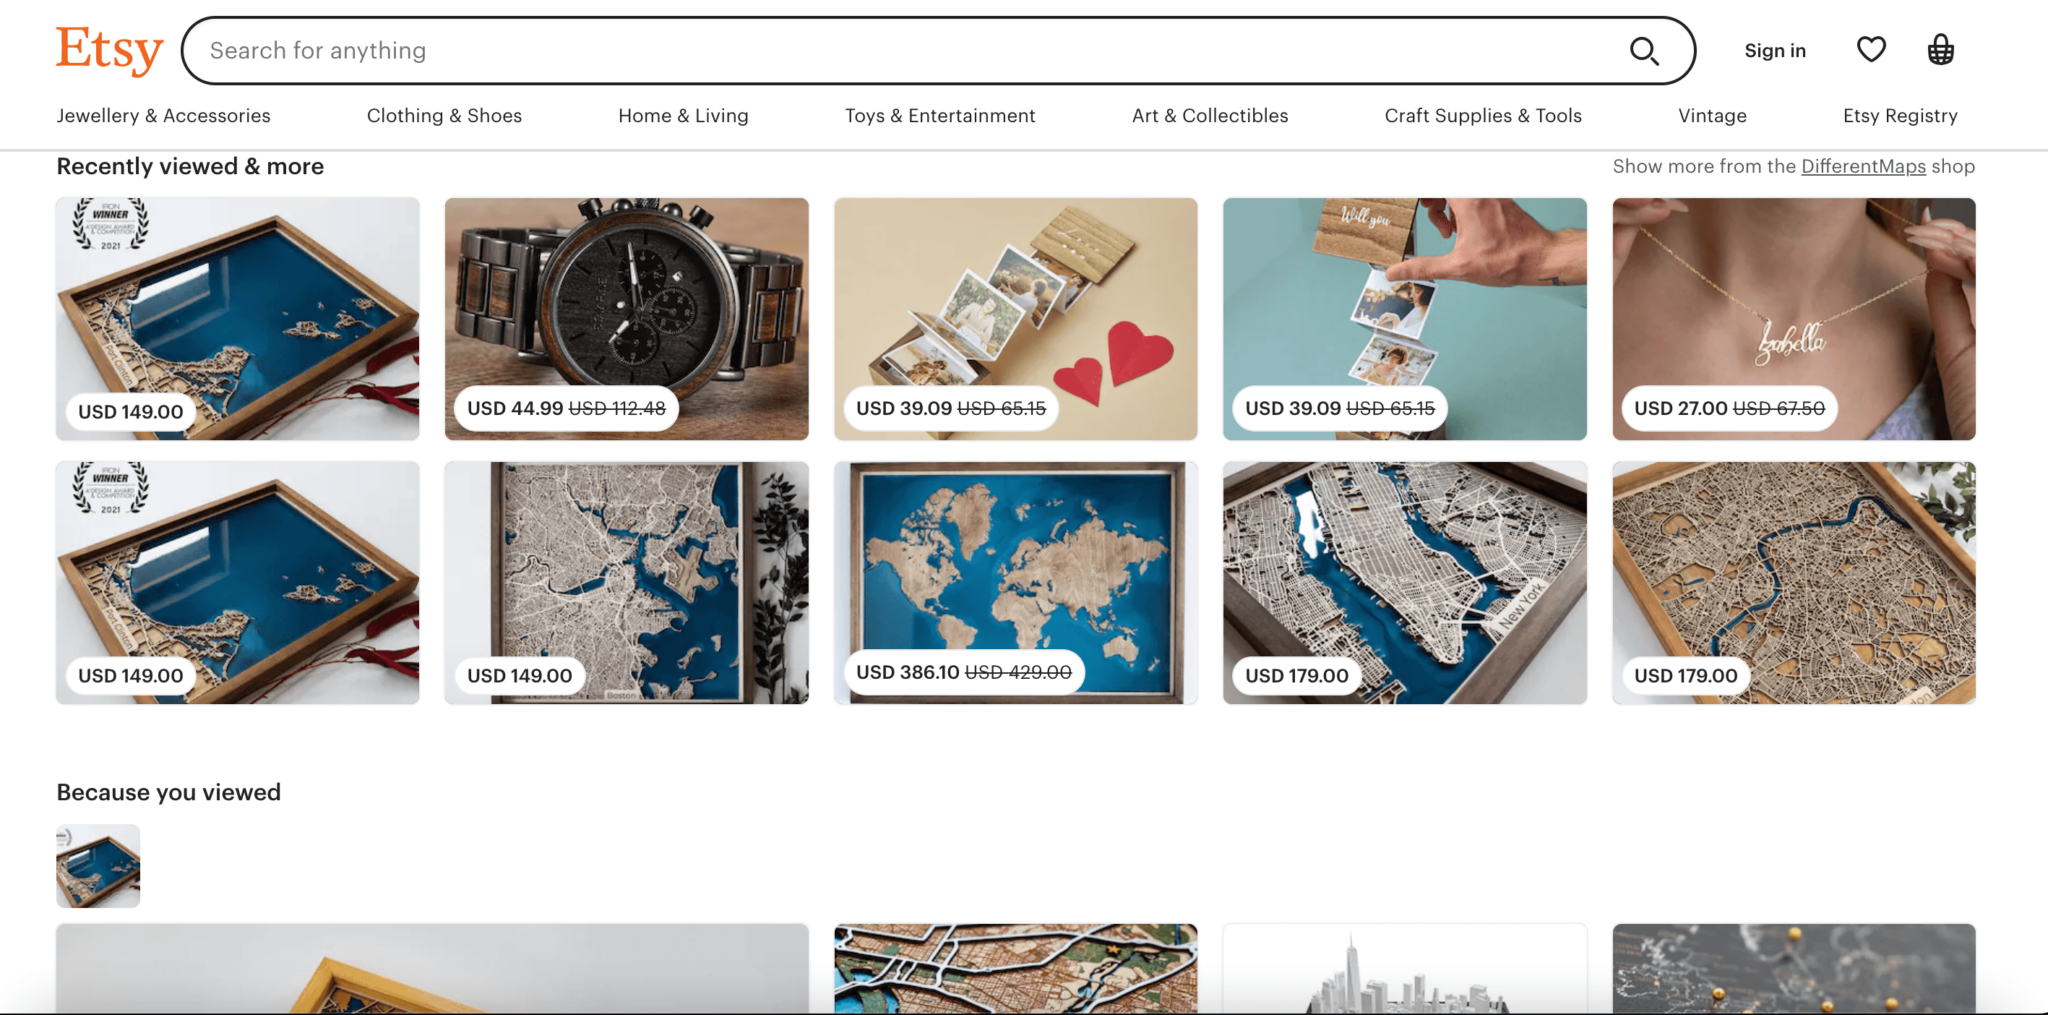Browse the Vintage category

1712,115
